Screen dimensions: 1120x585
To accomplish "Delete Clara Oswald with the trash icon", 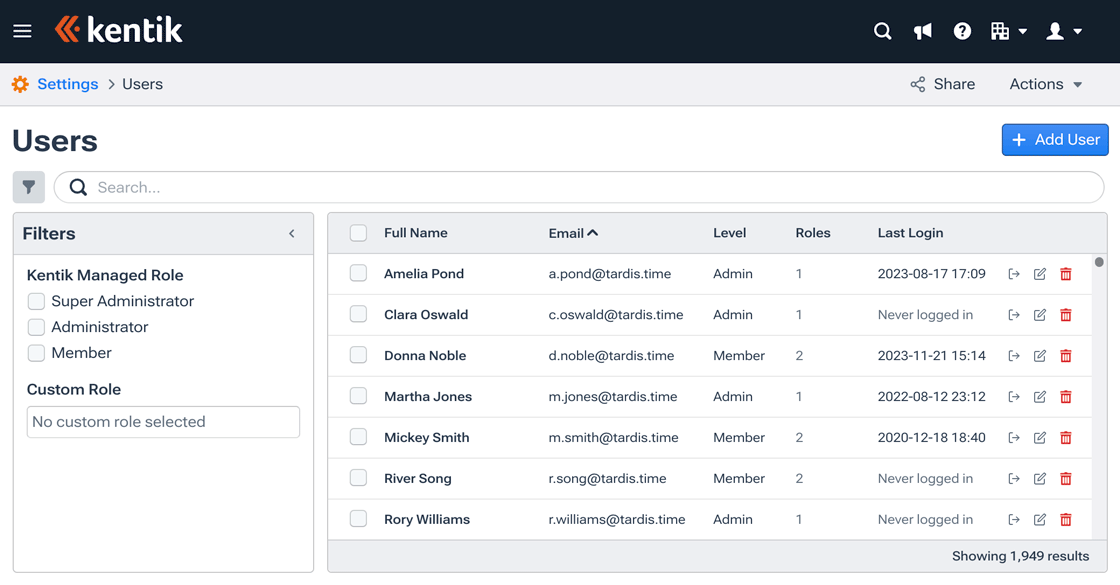I will (1066, 314).
